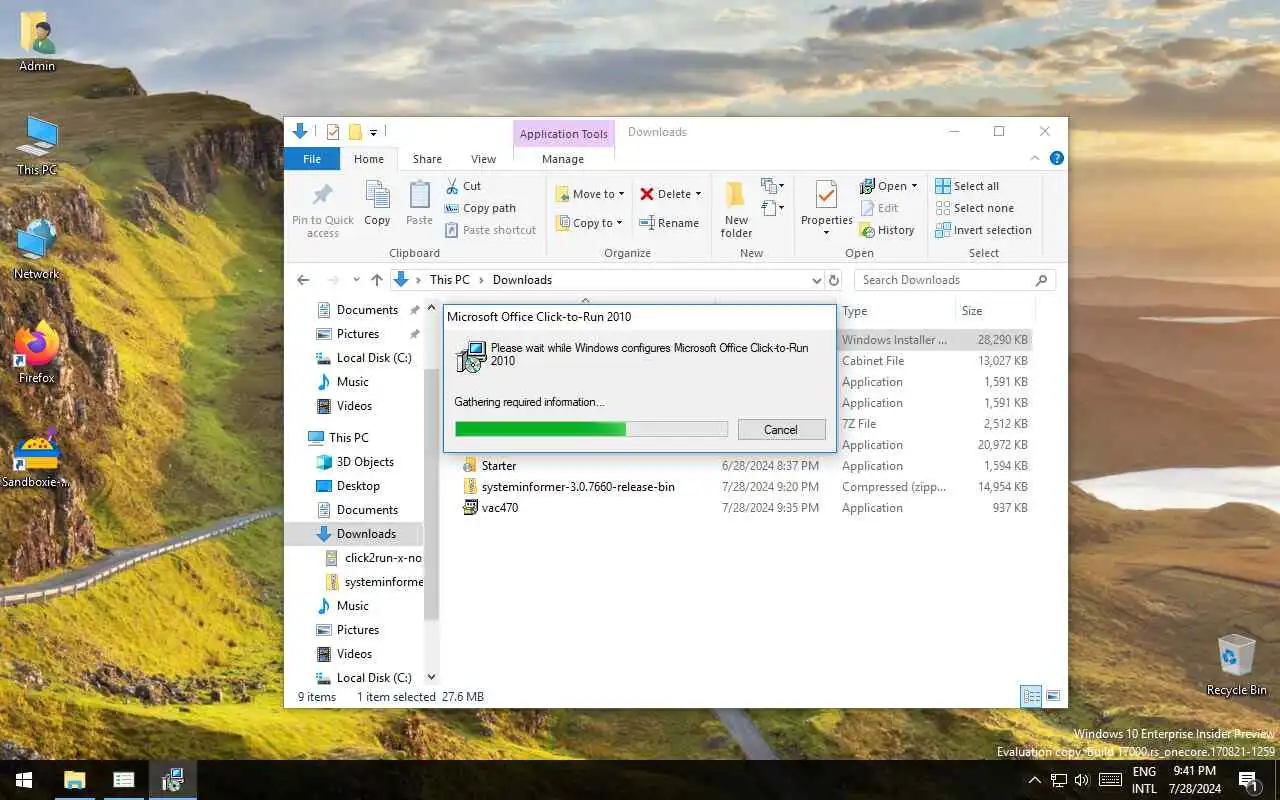
Task: Select the Admin folder on desktop
Action: (x=37, y=41)
